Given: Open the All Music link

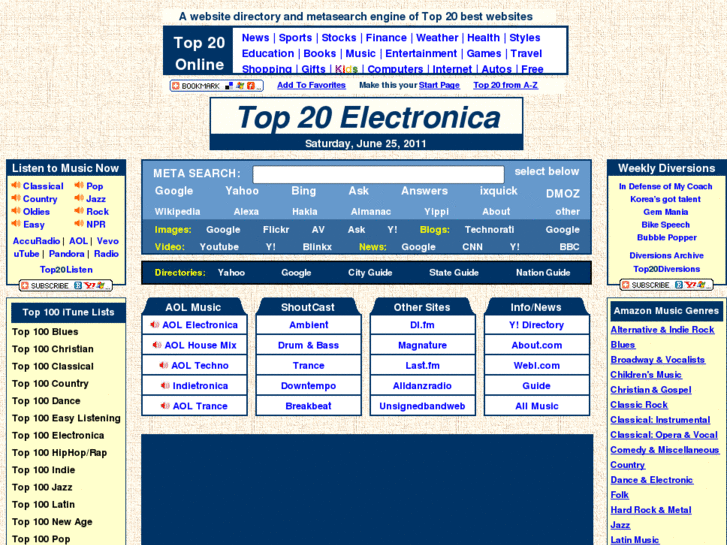Looking at the screenshot, I should [536, 406].
